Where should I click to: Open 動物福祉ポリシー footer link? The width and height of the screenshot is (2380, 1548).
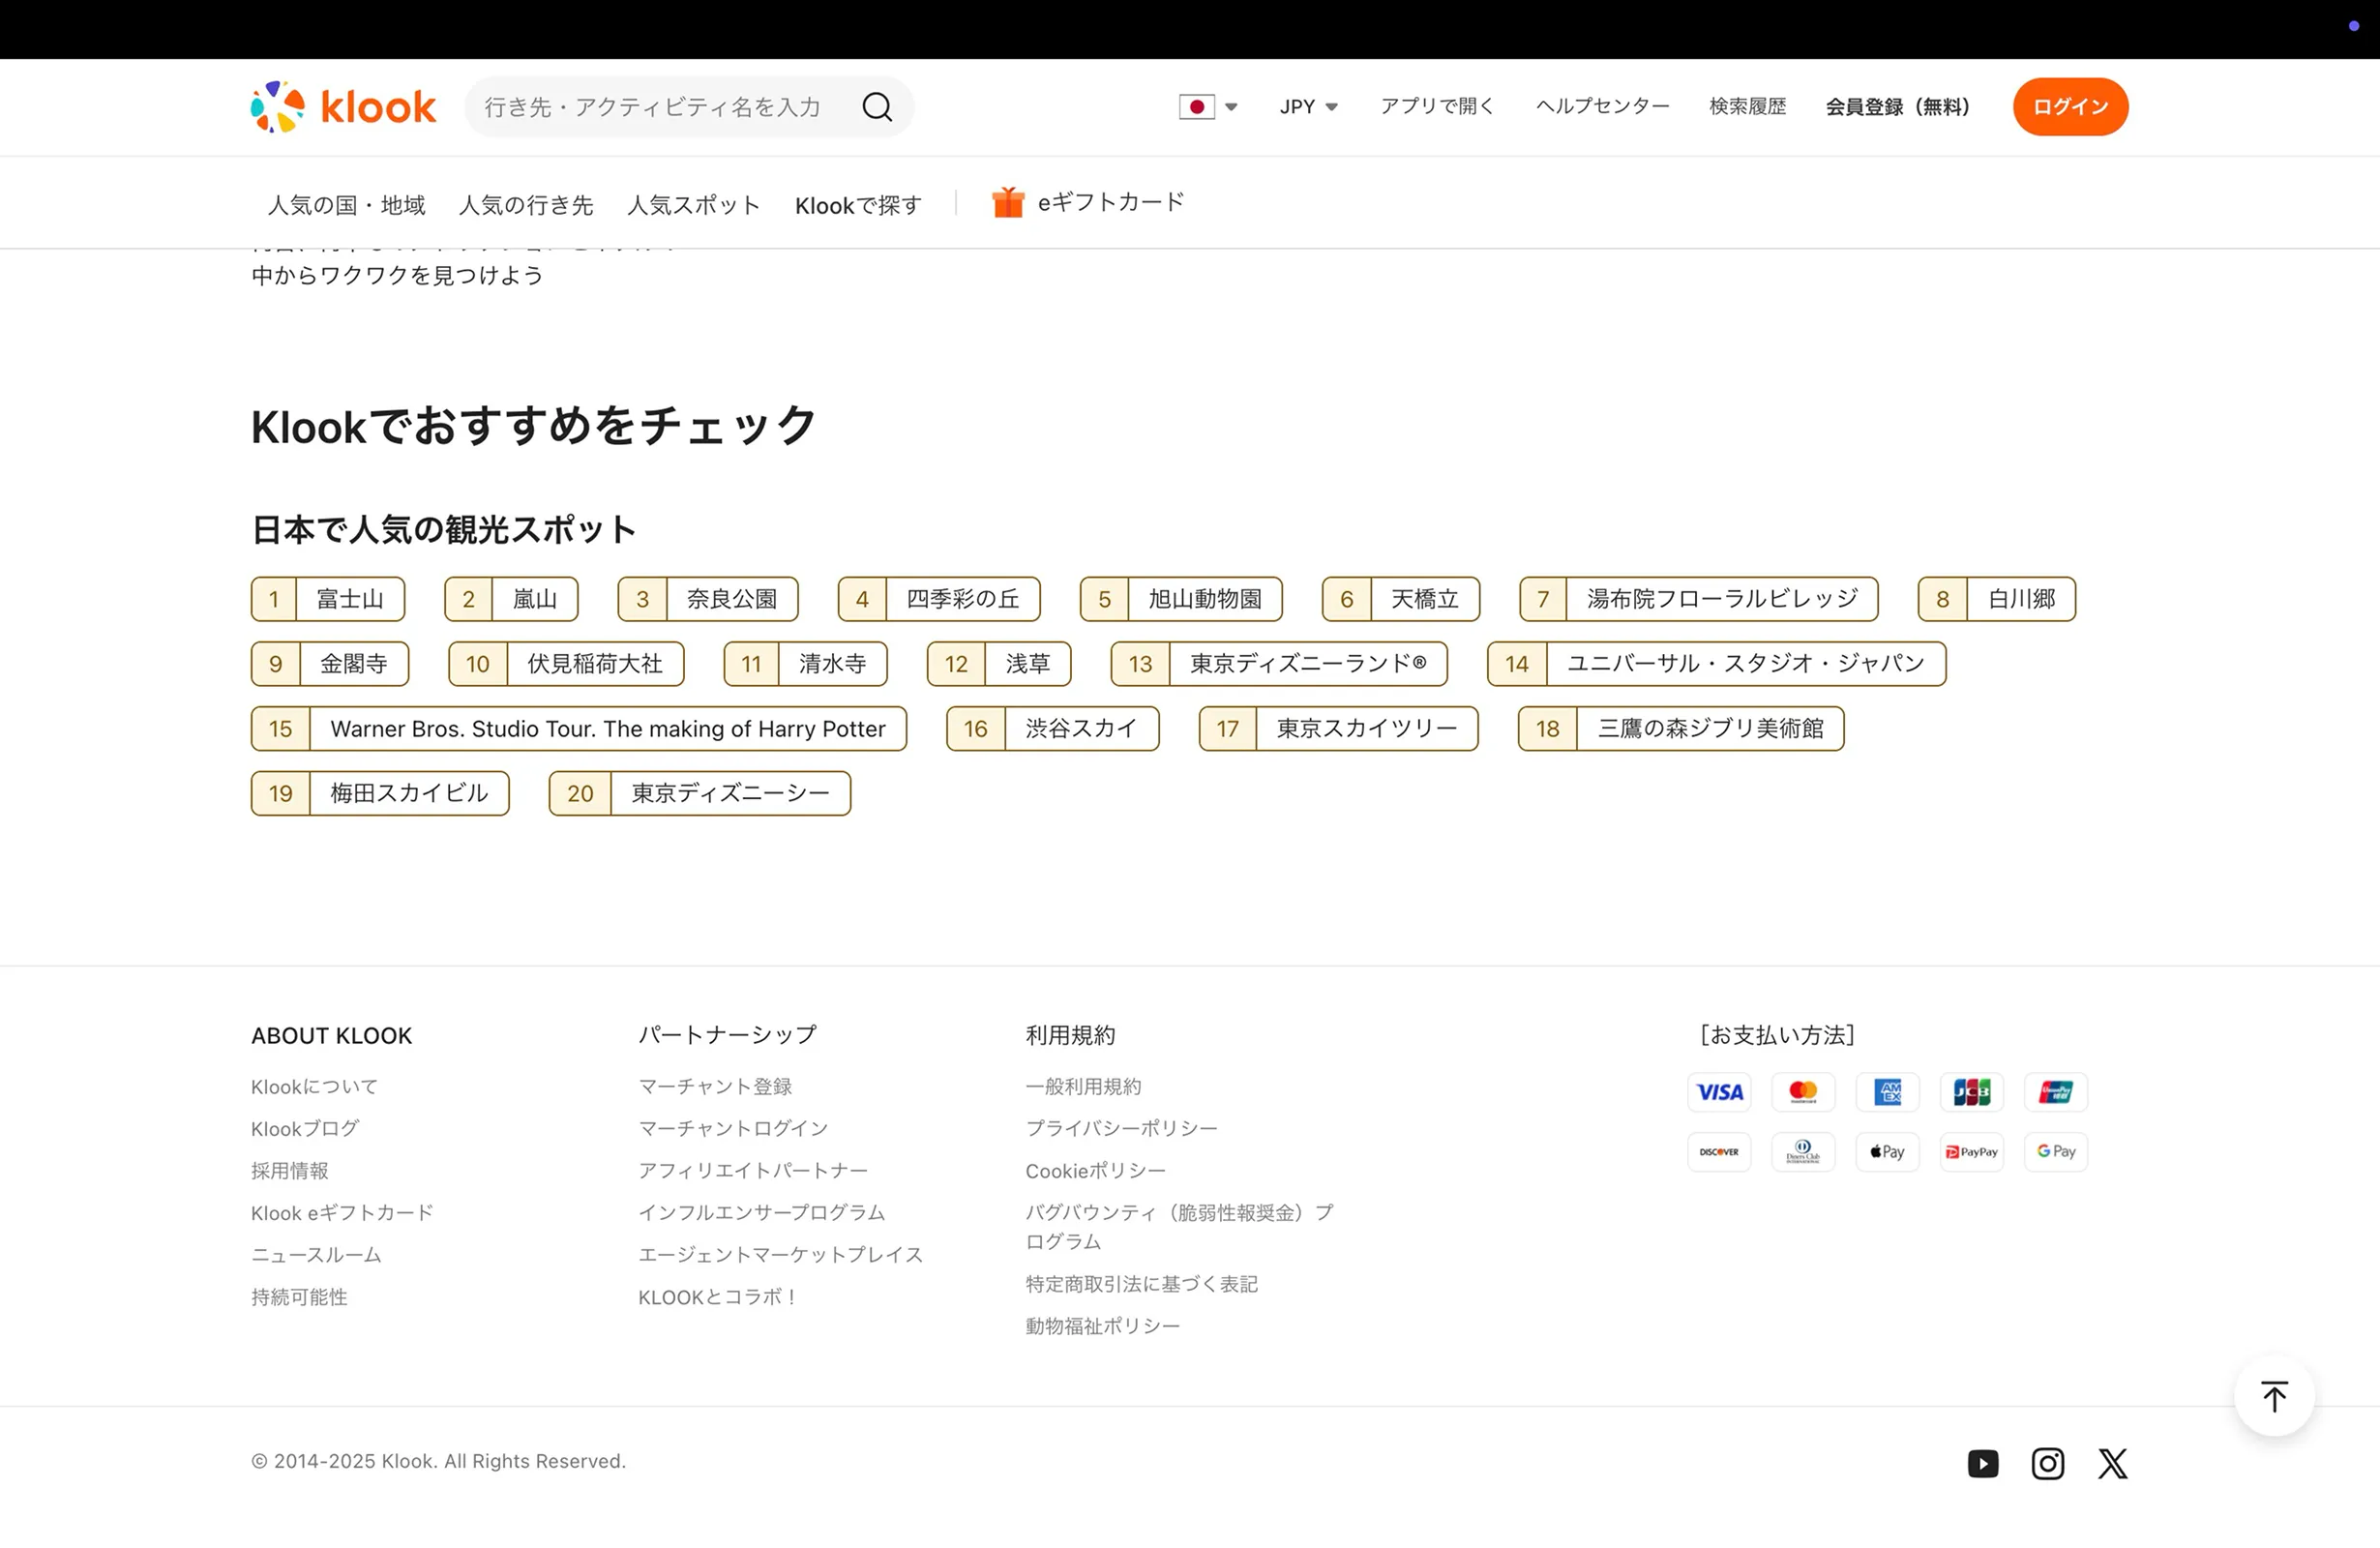coord(1102,1326)
